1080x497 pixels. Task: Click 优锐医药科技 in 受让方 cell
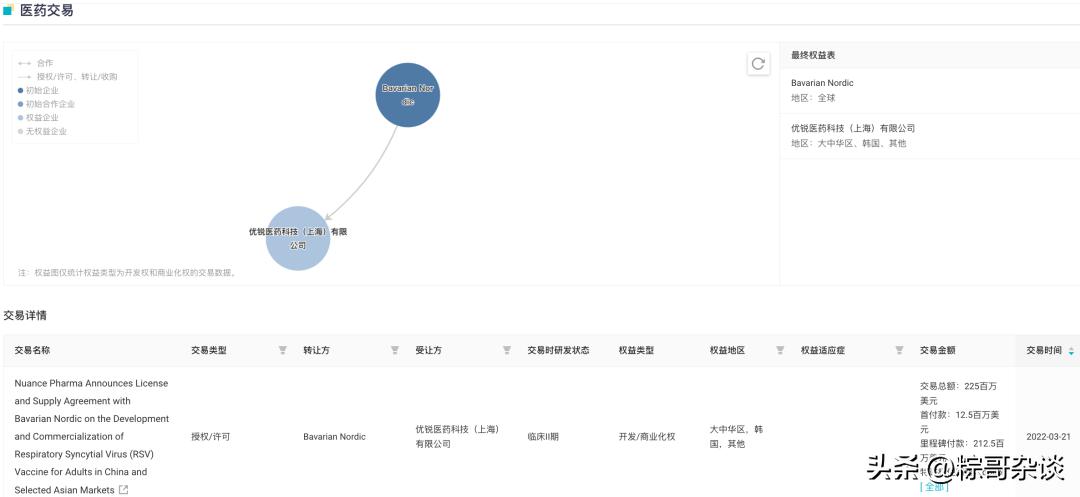pyautogui.click(x=457, y=436)
